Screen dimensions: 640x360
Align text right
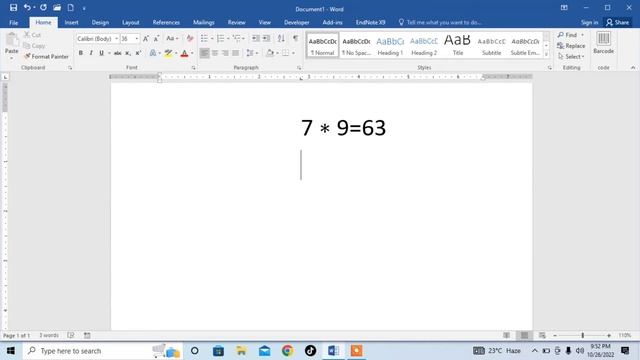coord(225,53)
